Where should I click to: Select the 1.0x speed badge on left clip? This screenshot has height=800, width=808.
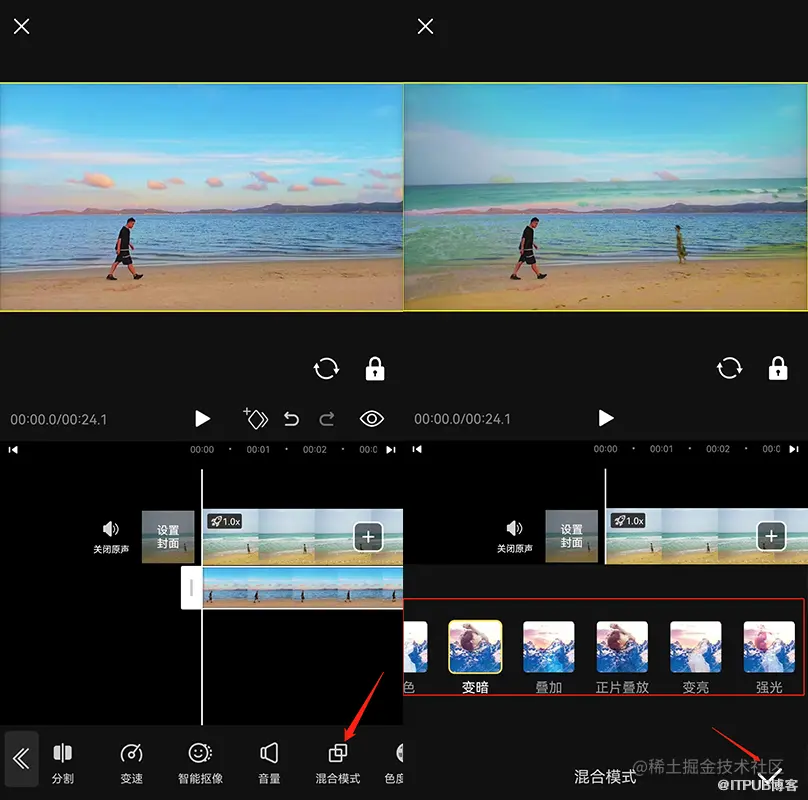(x=225, y=522)
